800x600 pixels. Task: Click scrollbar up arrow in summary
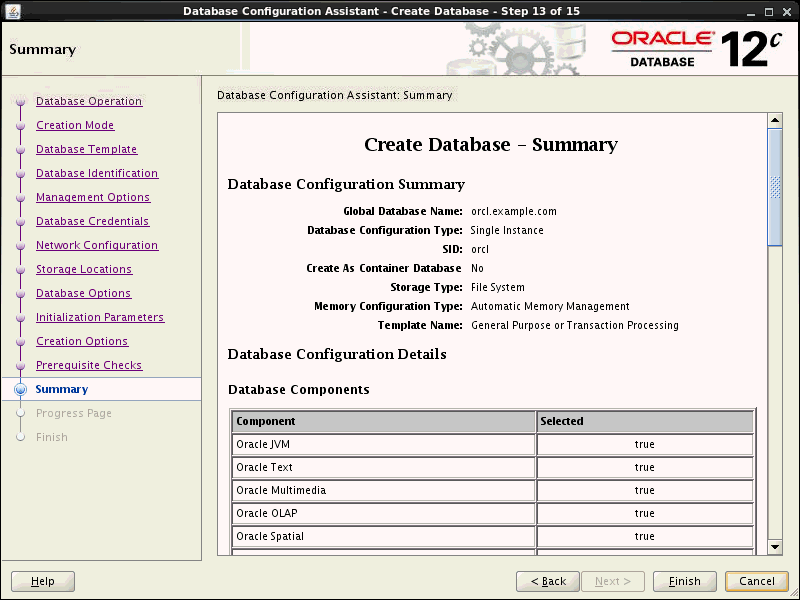[x=775, y=121]
